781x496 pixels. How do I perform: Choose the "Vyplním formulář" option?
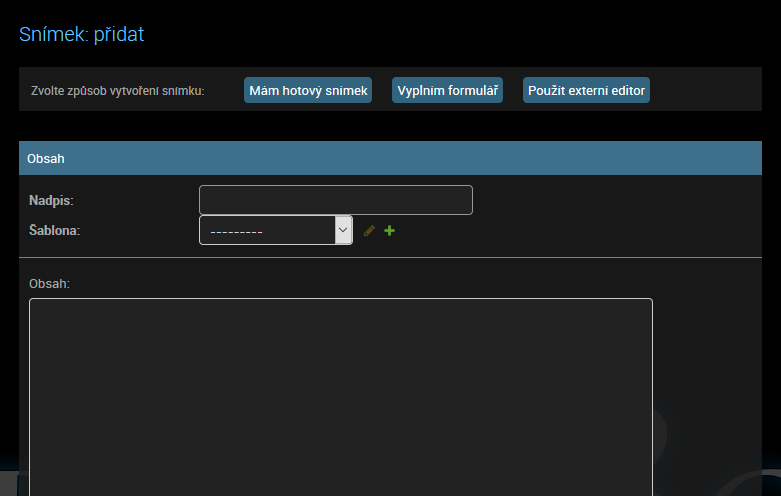pyautogui.click(x=447, y=90)
